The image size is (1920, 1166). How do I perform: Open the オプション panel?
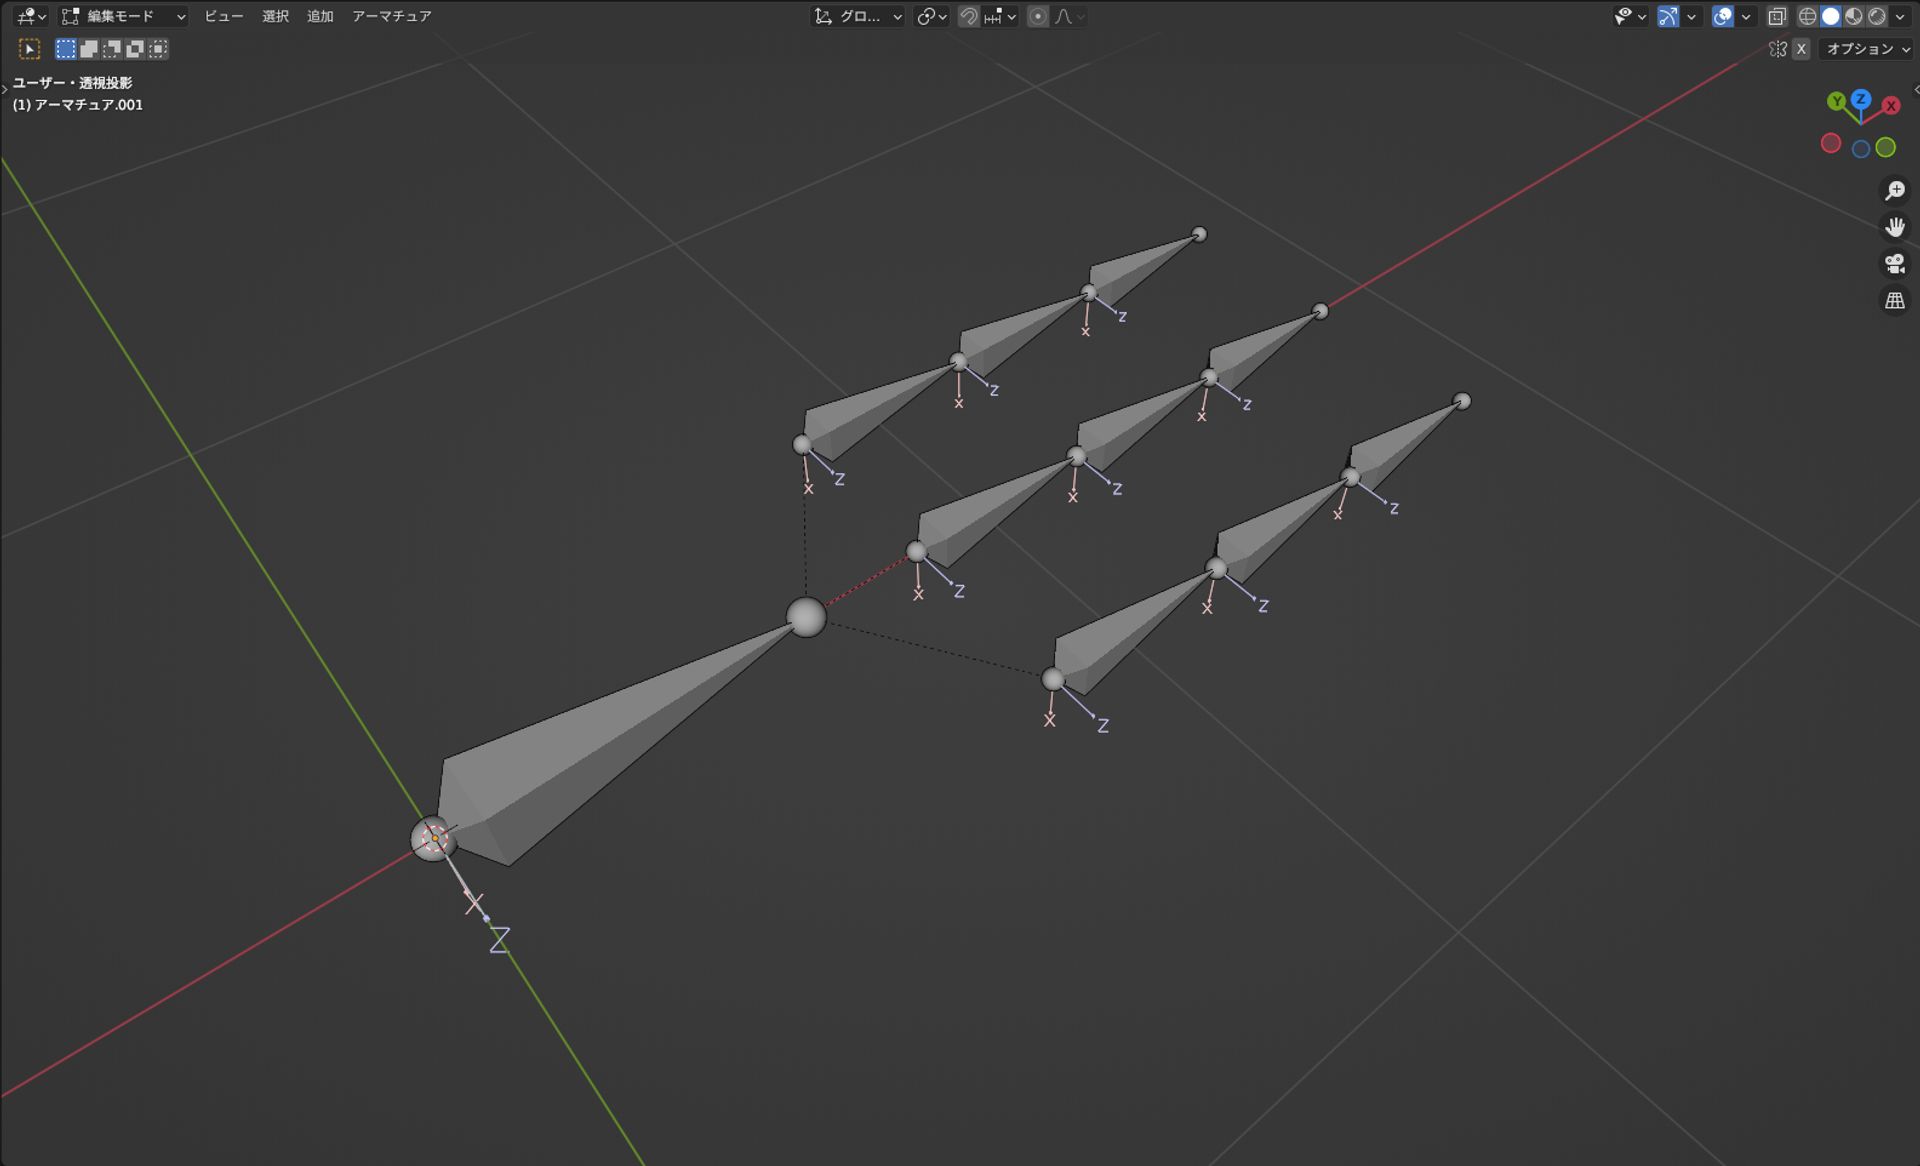pos(1860,48)
